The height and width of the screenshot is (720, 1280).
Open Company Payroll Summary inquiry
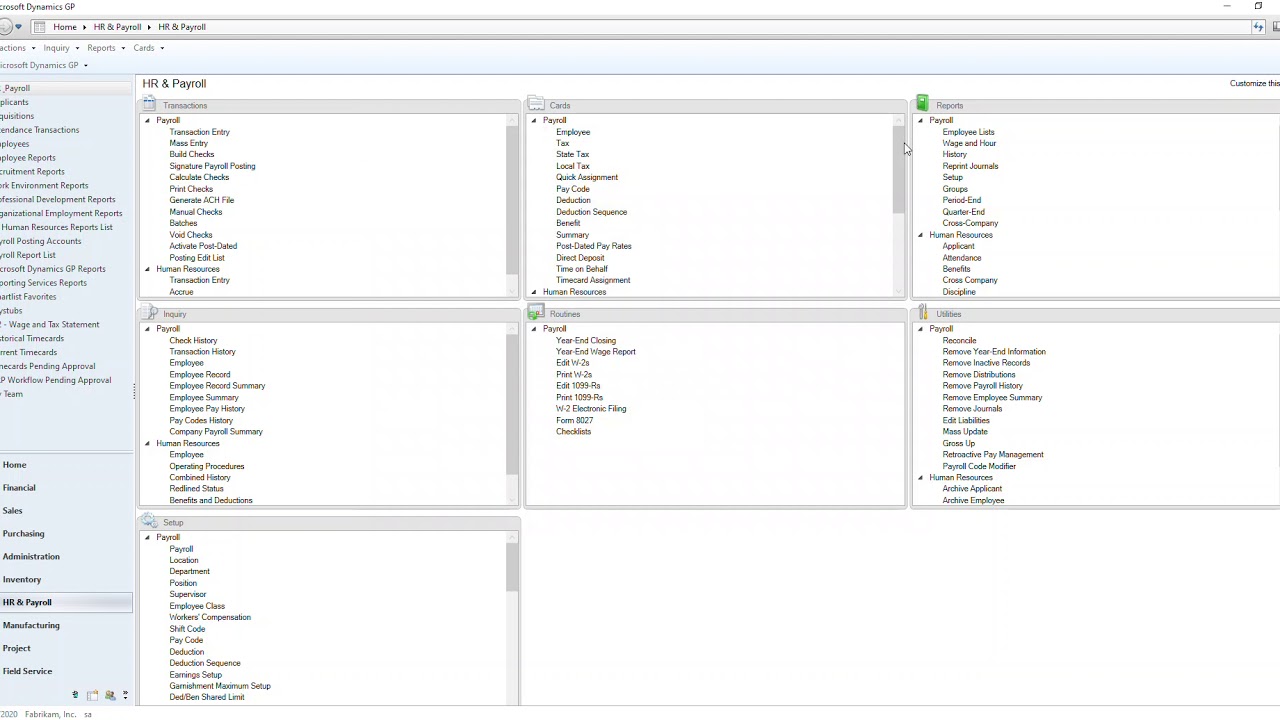click(x=216, y=432)
